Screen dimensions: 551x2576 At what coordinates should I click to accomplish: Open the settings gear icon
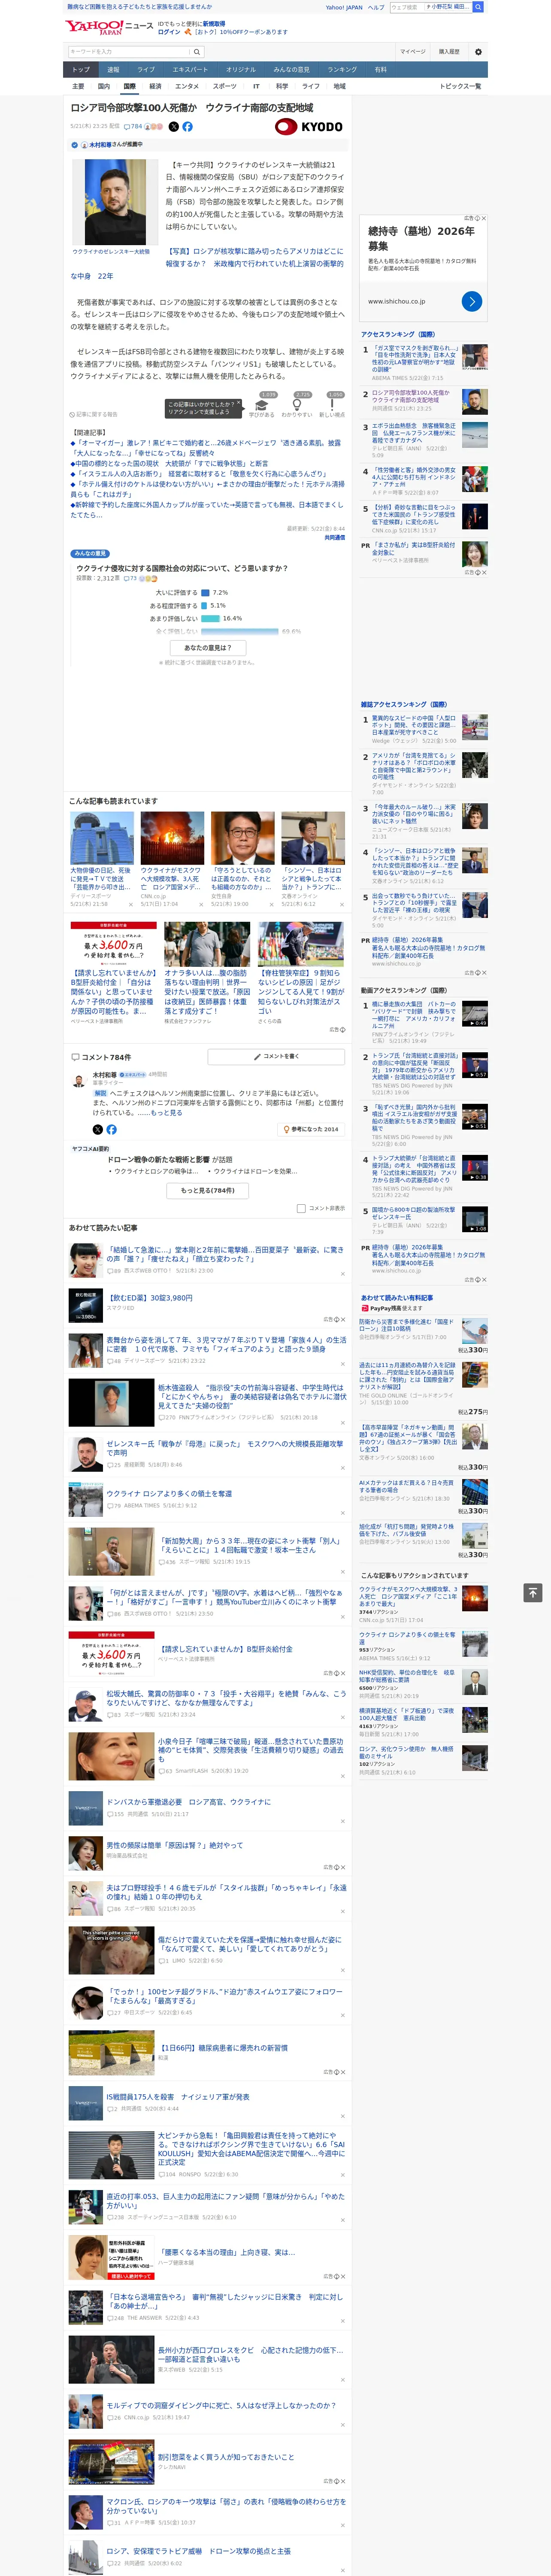tap(478, 52)
